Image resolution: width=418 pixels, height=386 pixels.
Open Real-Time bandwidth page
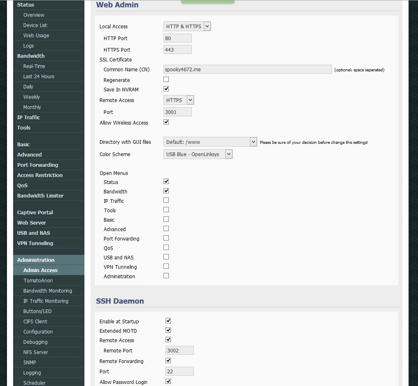pos(34,66)
